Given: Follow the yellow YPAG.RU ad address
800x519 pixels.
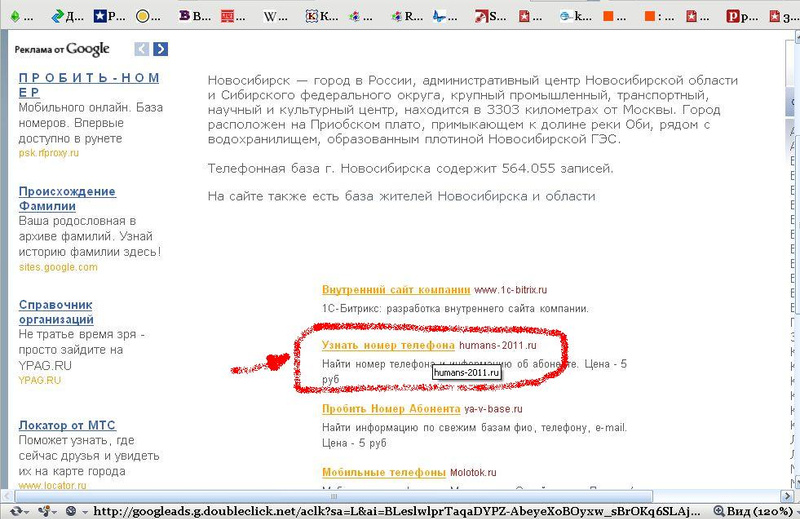Looking at the screenshot, I should (40, 380).
